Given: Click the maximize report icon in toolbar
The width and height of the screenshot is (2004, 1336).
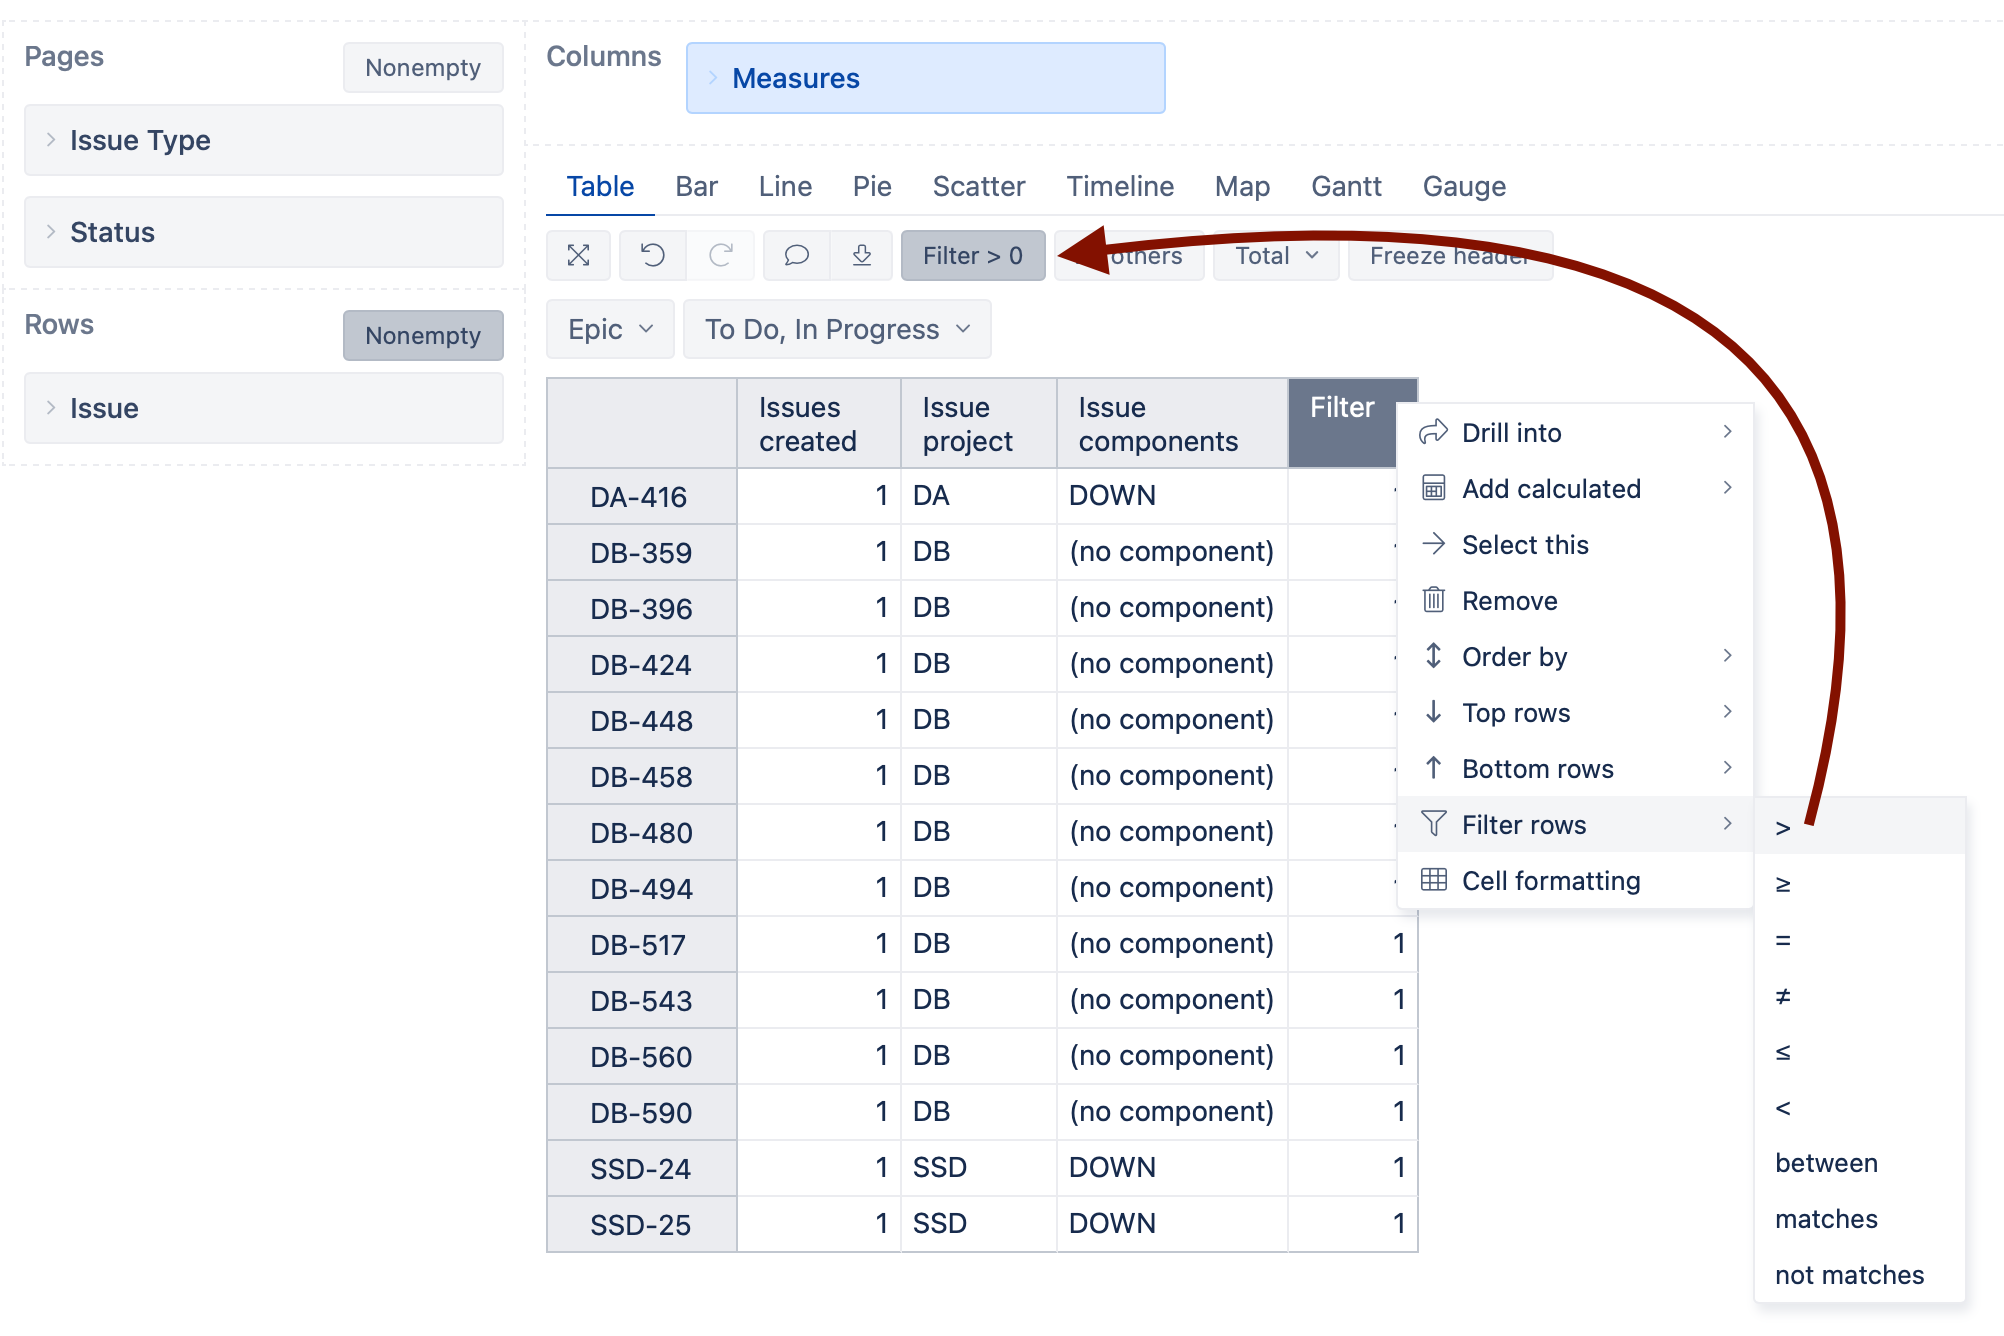Looking at the screenshot, I should pos(578,256).
